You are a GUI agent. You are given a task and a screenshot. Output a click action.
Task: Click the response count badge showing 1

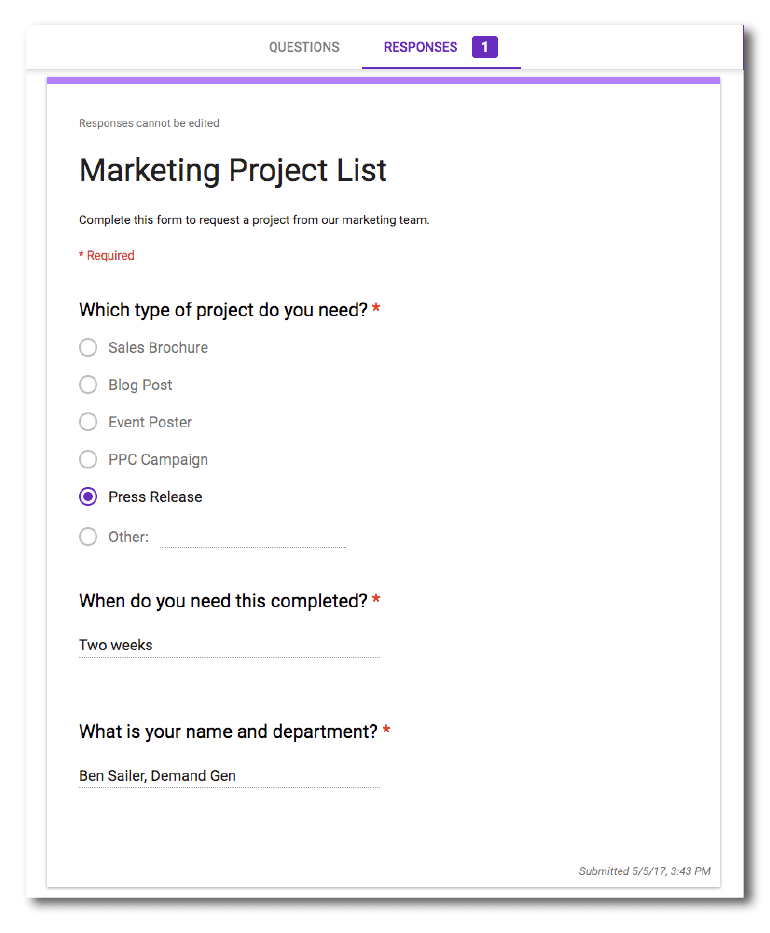(485, 47)
